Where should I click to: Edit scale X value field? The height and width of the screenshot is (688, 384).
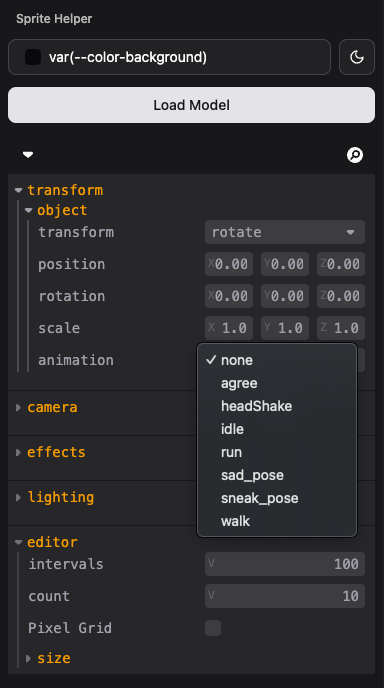pos(229,328)
